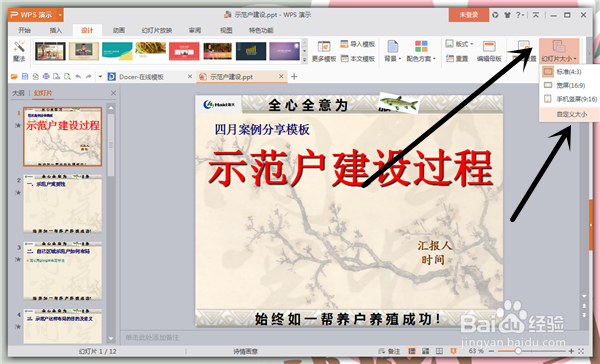
Task: Click the fit-to-window icon beside zoom
Action: (x=581, y=351)
